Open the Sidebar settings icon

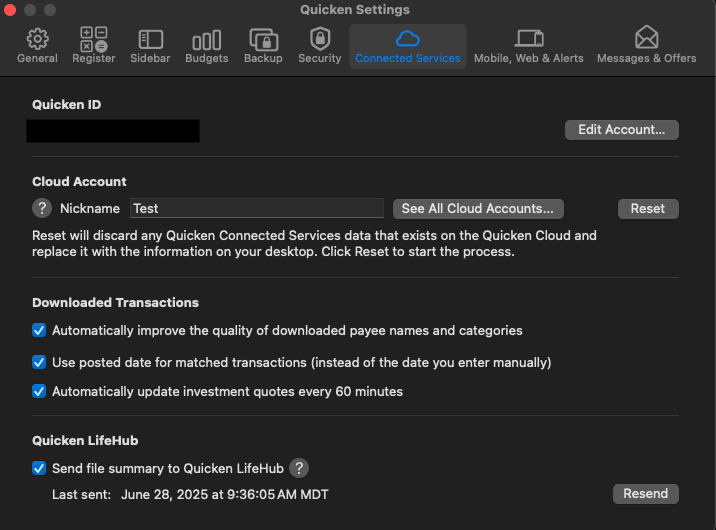[x=150, y=39]
